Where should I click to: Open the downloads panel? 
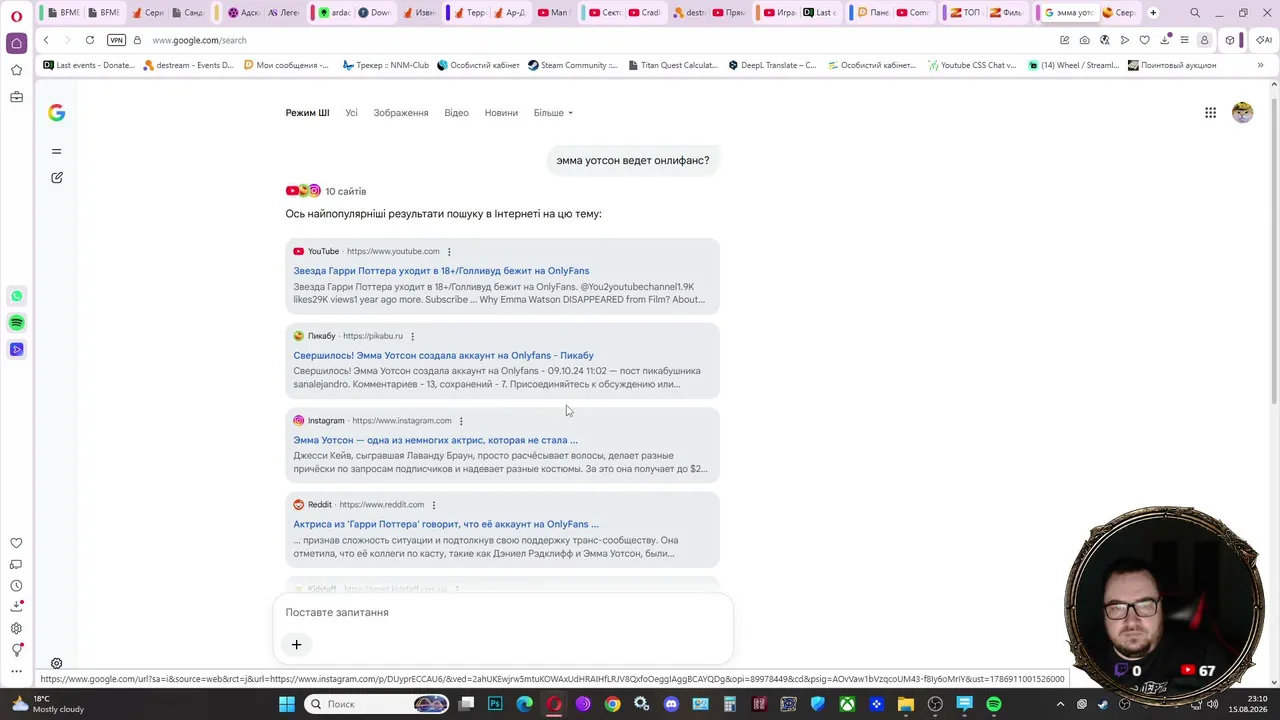click(1164, 40)
